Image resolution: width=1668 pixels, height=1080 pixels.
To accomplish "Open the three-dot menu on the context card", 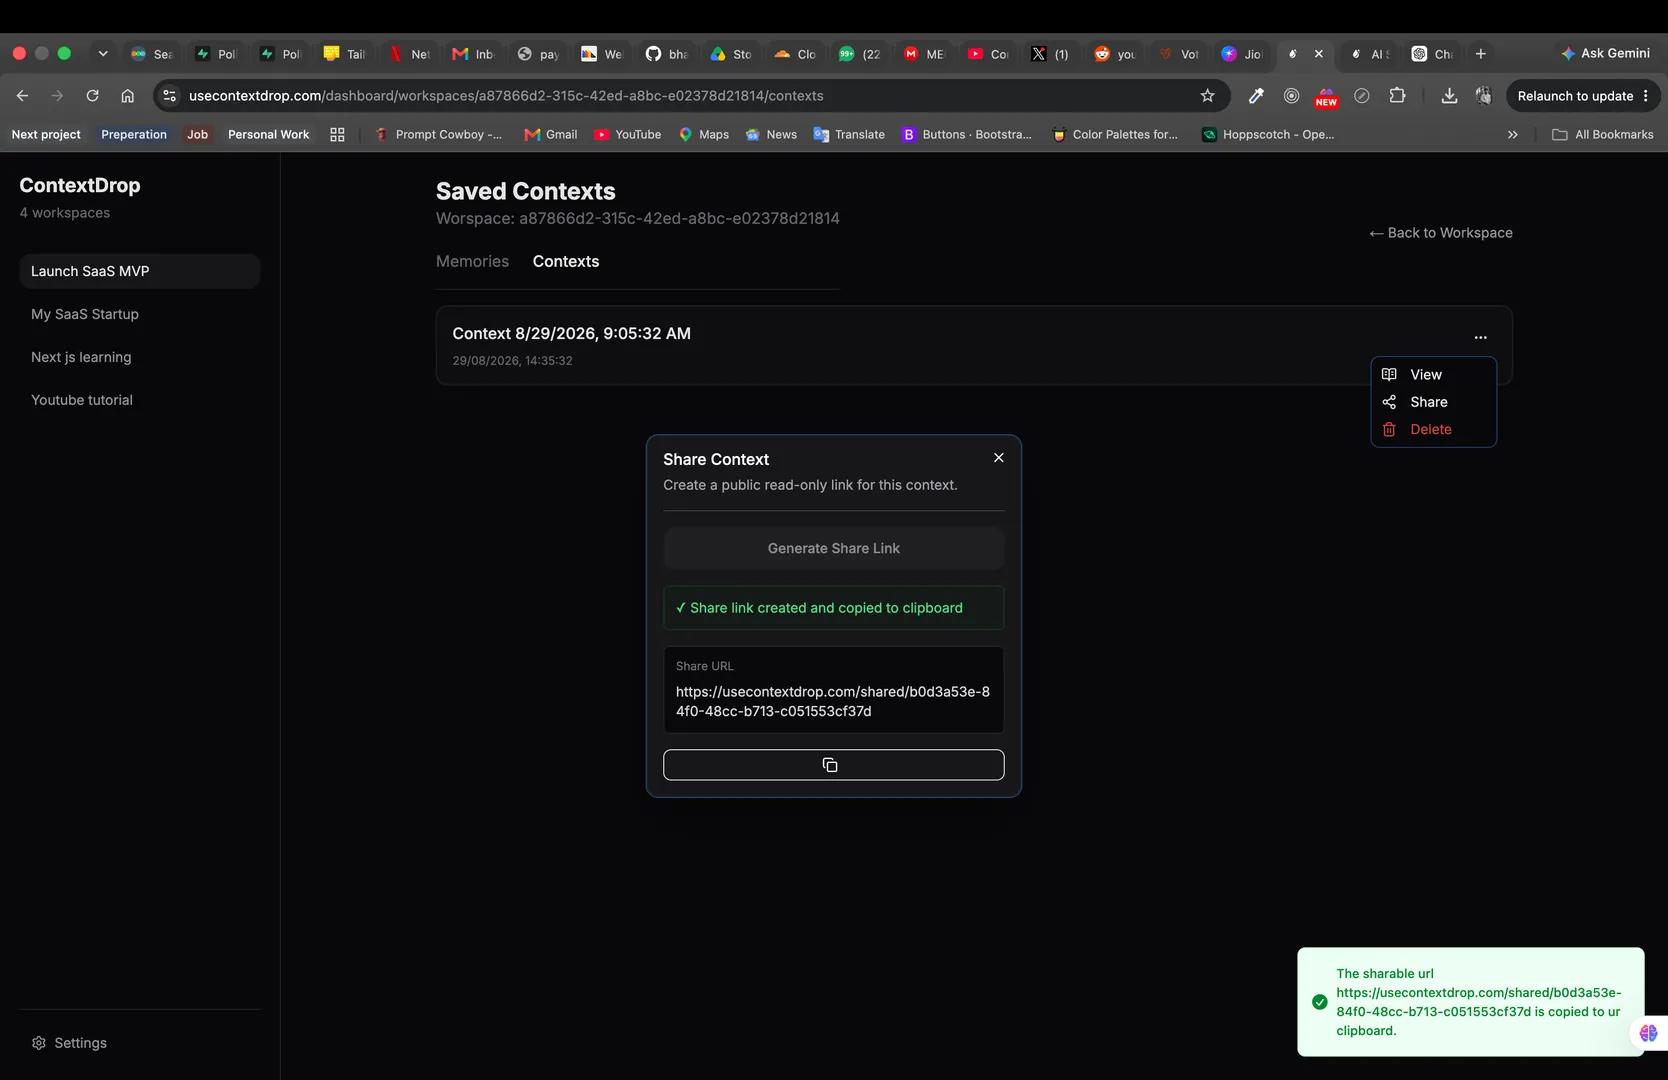I will [1480, 337].
